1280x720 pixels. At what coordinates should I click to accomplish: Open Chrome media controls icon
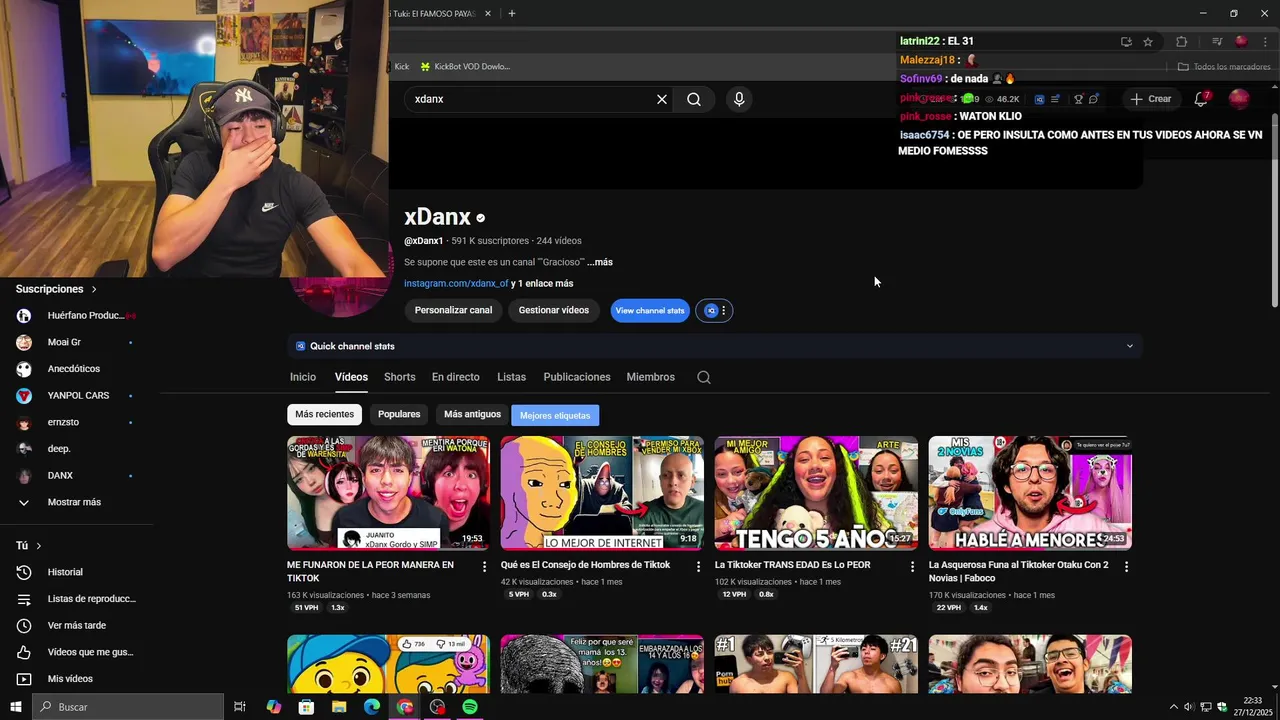(x=1217, y=42)
